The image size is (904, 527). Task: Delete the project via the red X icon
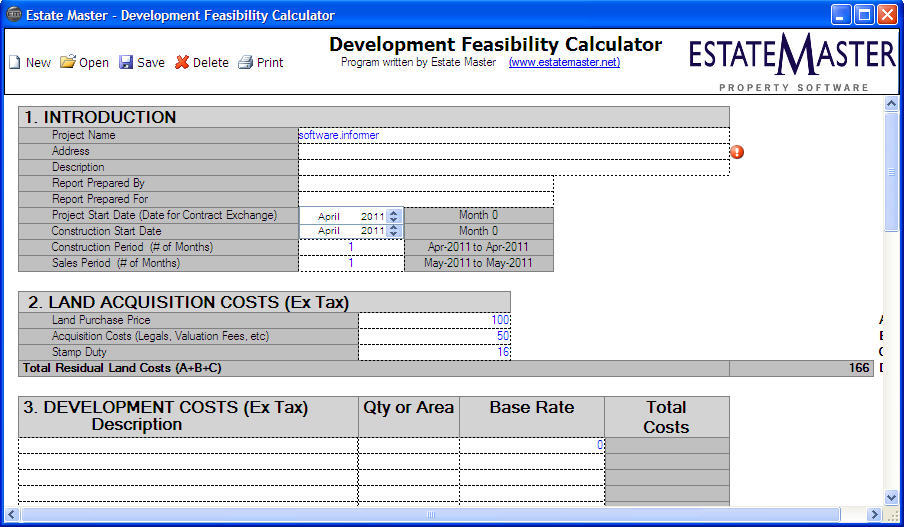(x=182, y=62)
